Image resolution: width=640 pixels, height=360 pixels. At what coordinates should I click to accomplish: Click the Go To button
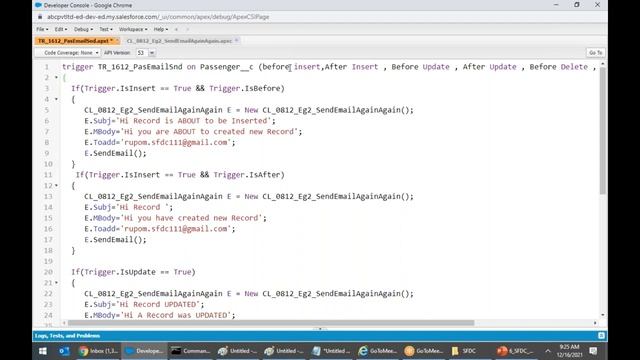click(x=596, y=53)
